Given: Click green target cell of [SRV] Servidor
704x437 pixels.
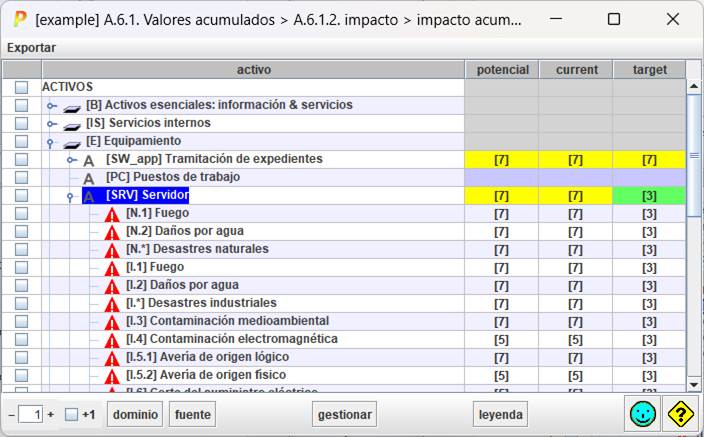Looking at the screenshot, I should coord(649,195).
